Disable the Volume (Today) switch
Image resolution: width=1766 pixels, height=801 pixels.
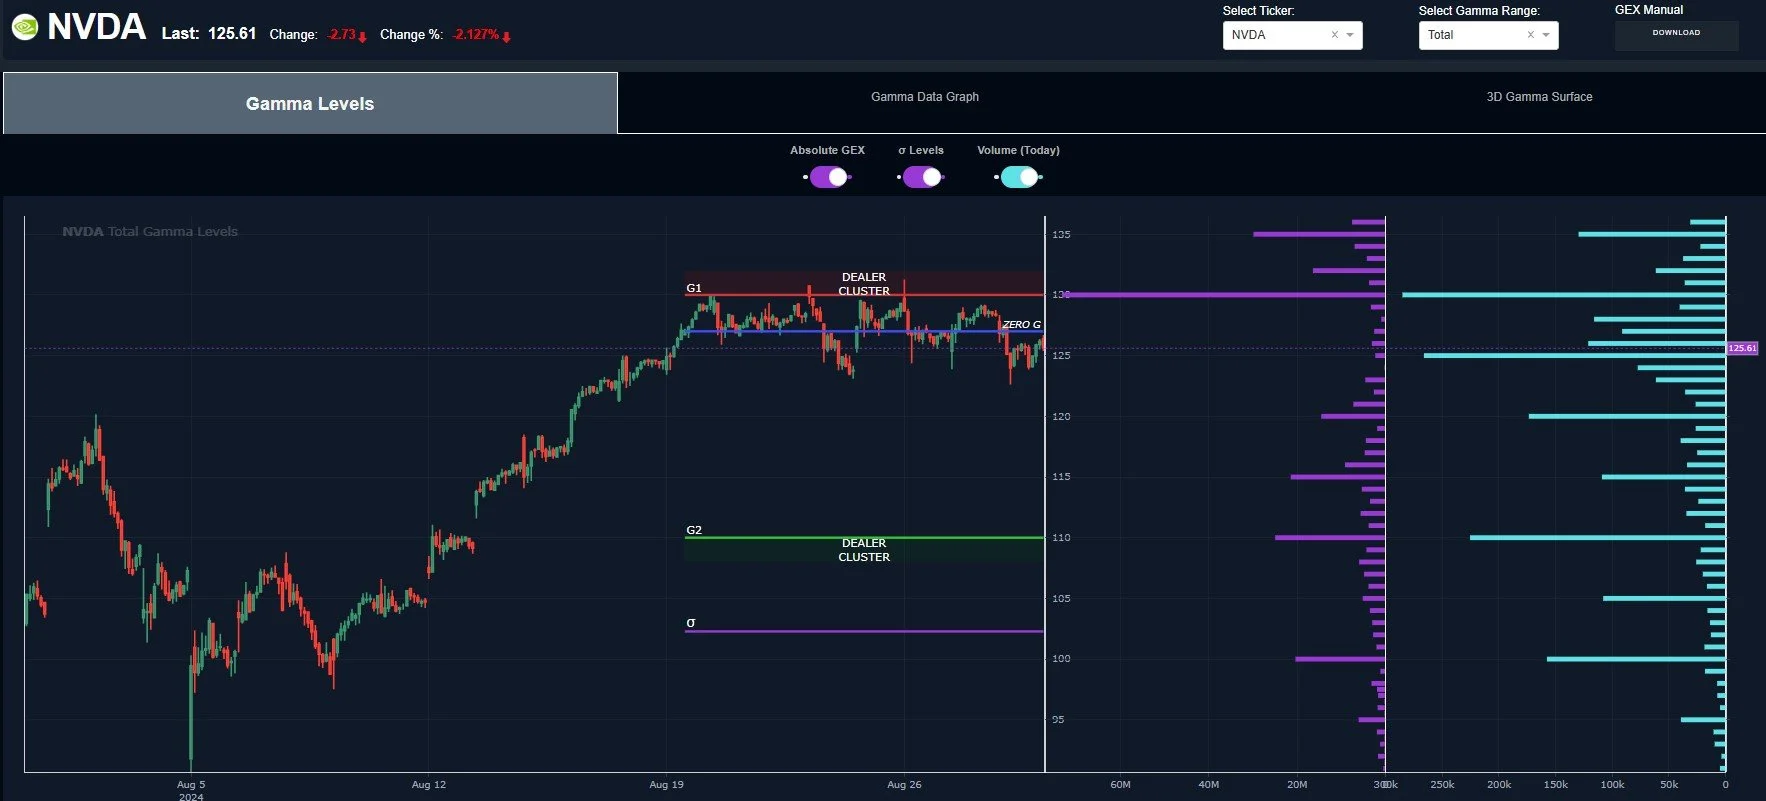coord(1018,177)
